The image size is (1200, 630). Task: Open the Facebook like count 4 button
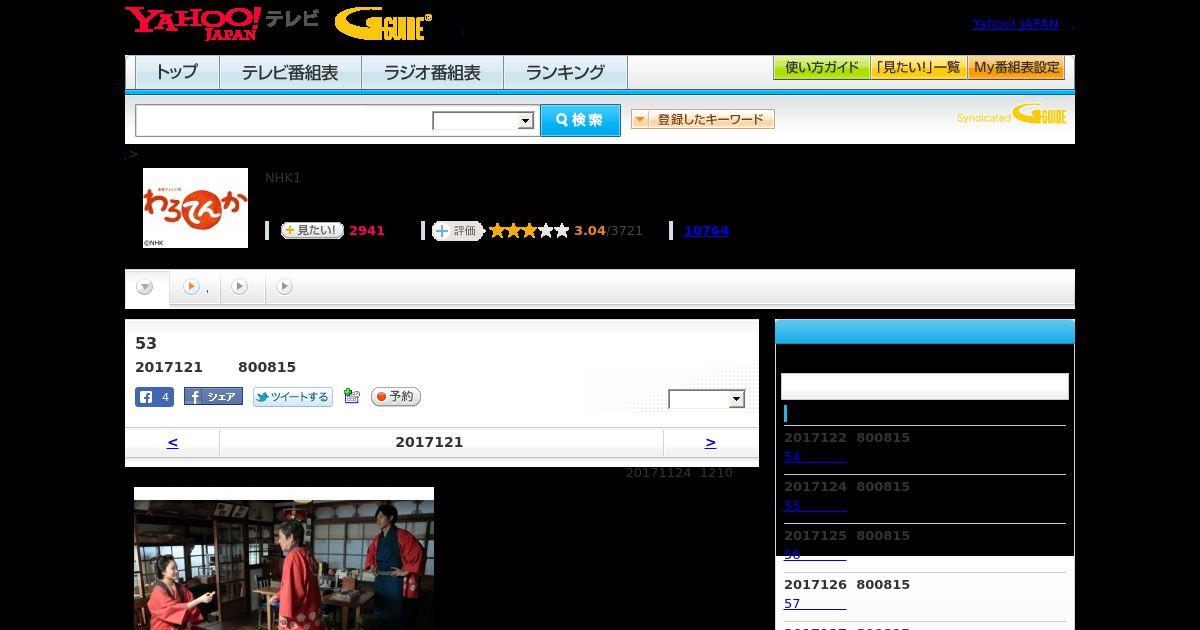coord(155,397)
